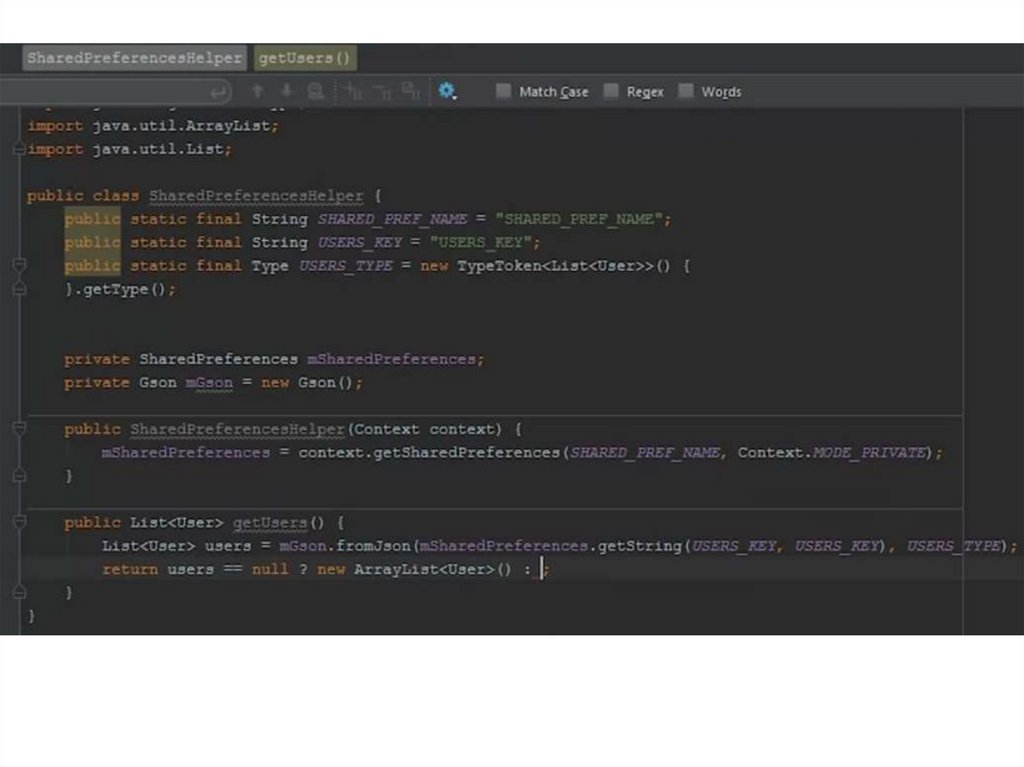Collapse the imports fold marker
The height and width of the screenshot is (767, 1024).
pyautogui.click(x=18, y=149)
